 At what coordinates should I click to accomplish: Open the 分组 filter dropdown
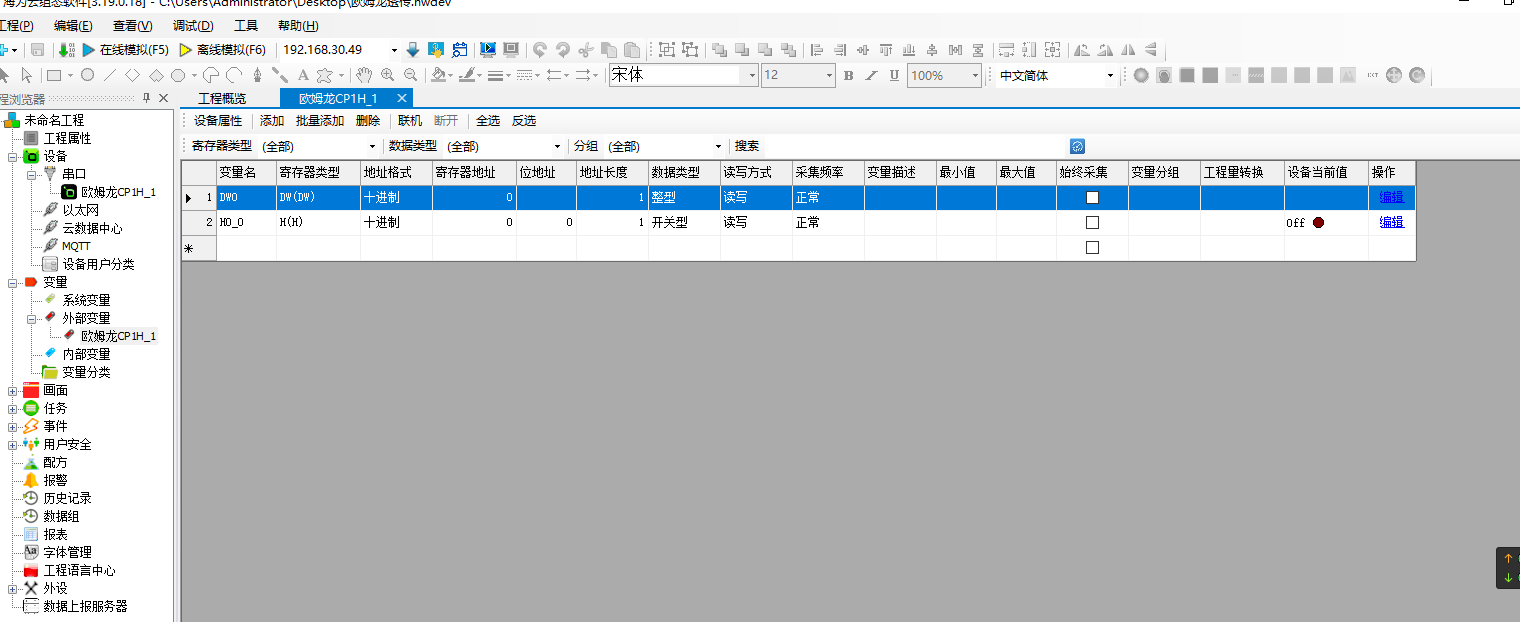(718, 146)
